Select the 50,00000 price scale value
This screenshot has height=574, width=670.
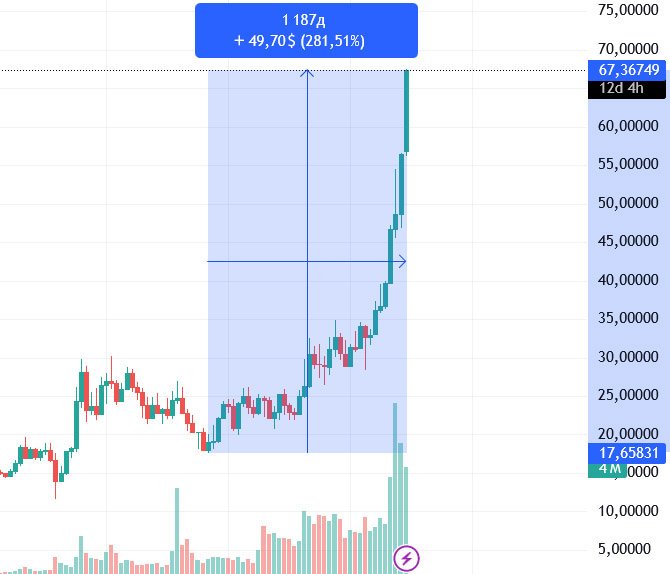[626, 203]
